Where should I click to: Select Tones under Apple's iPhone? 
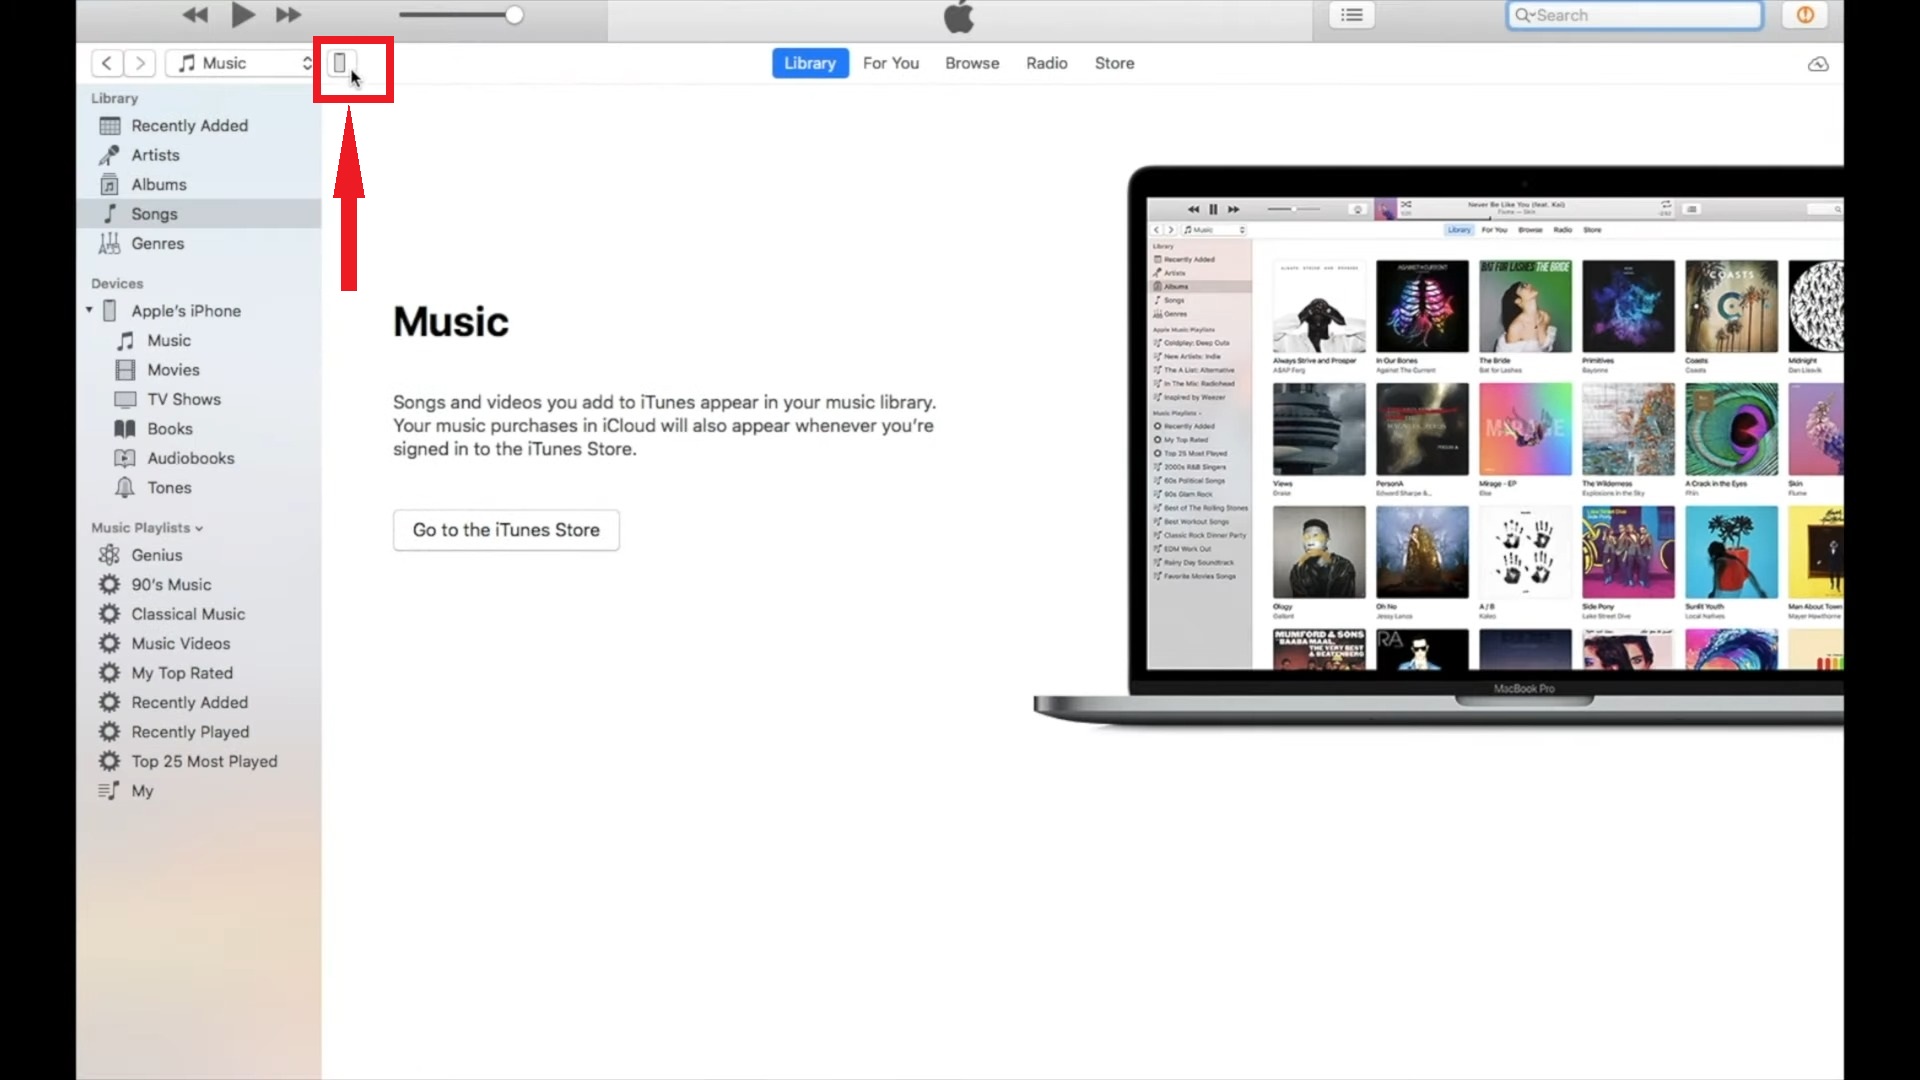pos(169,488)
